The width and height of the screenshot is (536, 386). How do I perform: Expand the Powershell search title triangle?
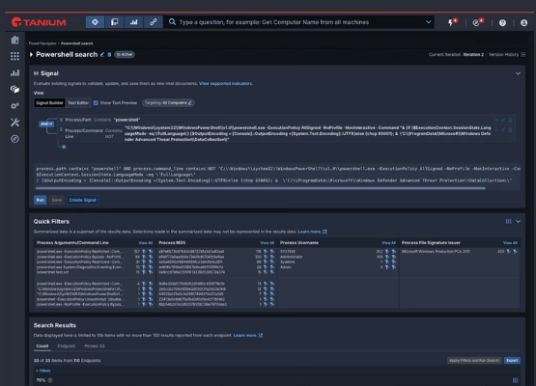click(31, 54)
